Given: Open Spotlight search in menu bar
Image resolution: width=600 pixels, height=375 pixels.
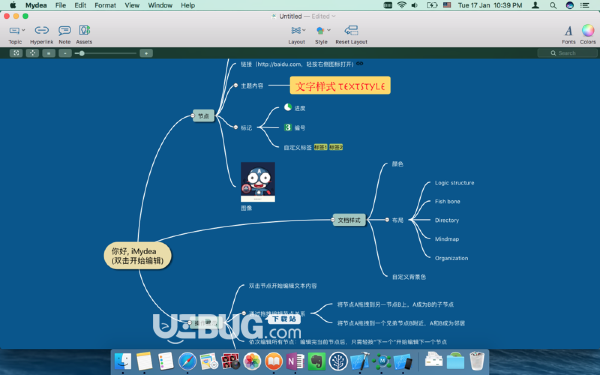Looking at the screenshot, I should click(x=553, y=5).
